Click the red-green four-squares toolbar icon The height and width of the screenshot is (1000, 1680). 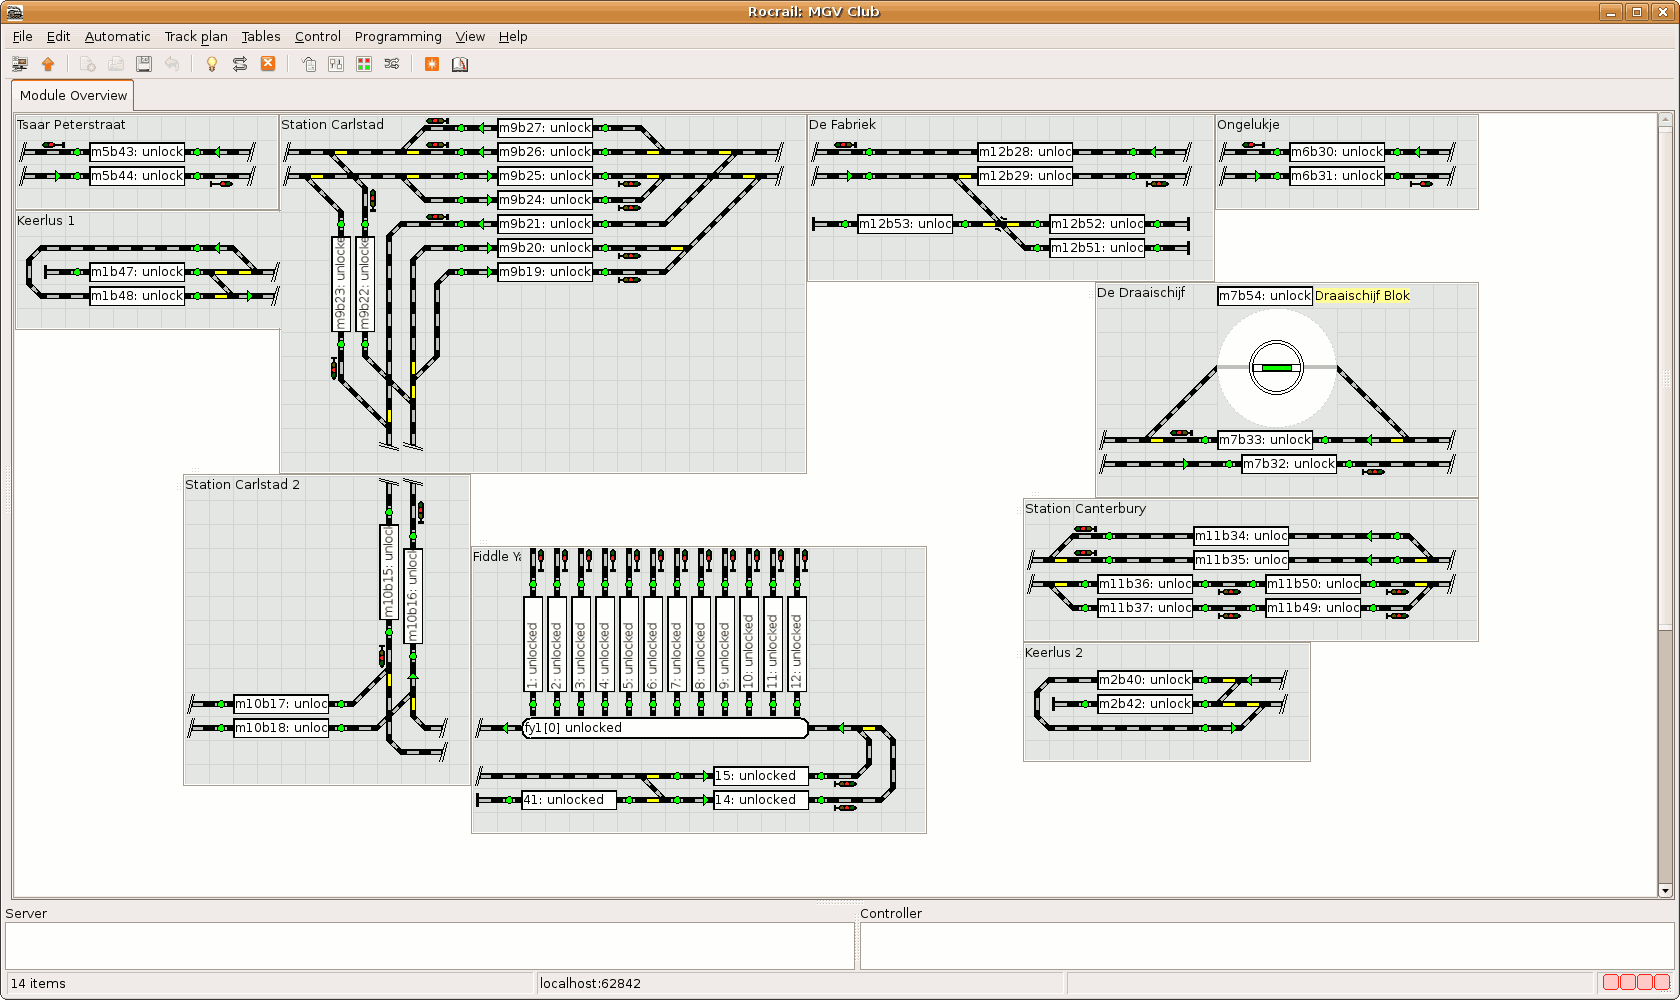(364, 64)
